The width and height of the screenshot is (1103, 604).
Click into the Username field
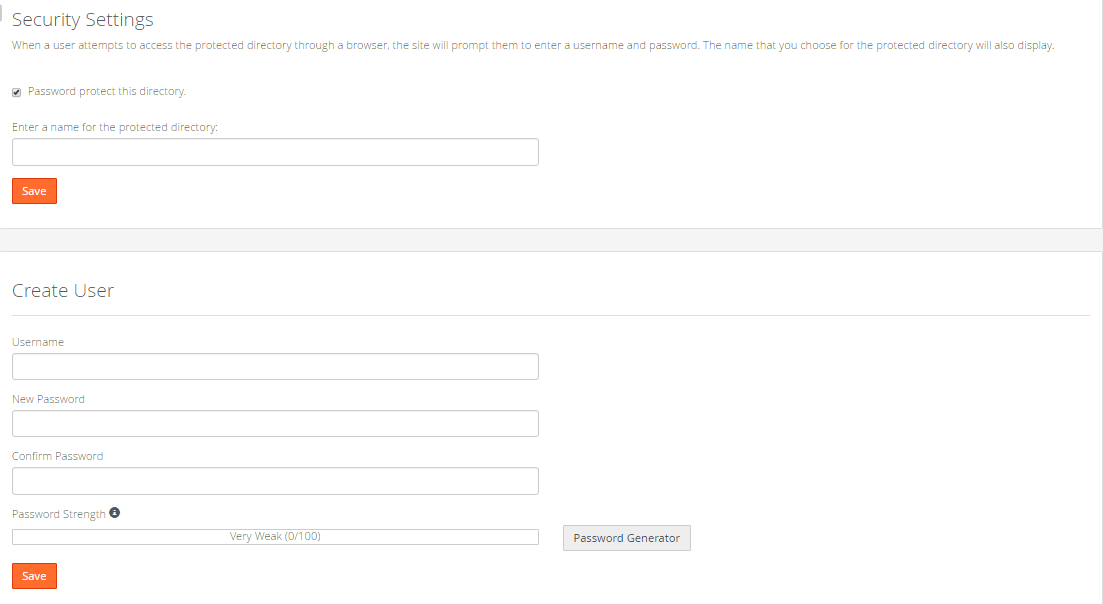[275, 366]
